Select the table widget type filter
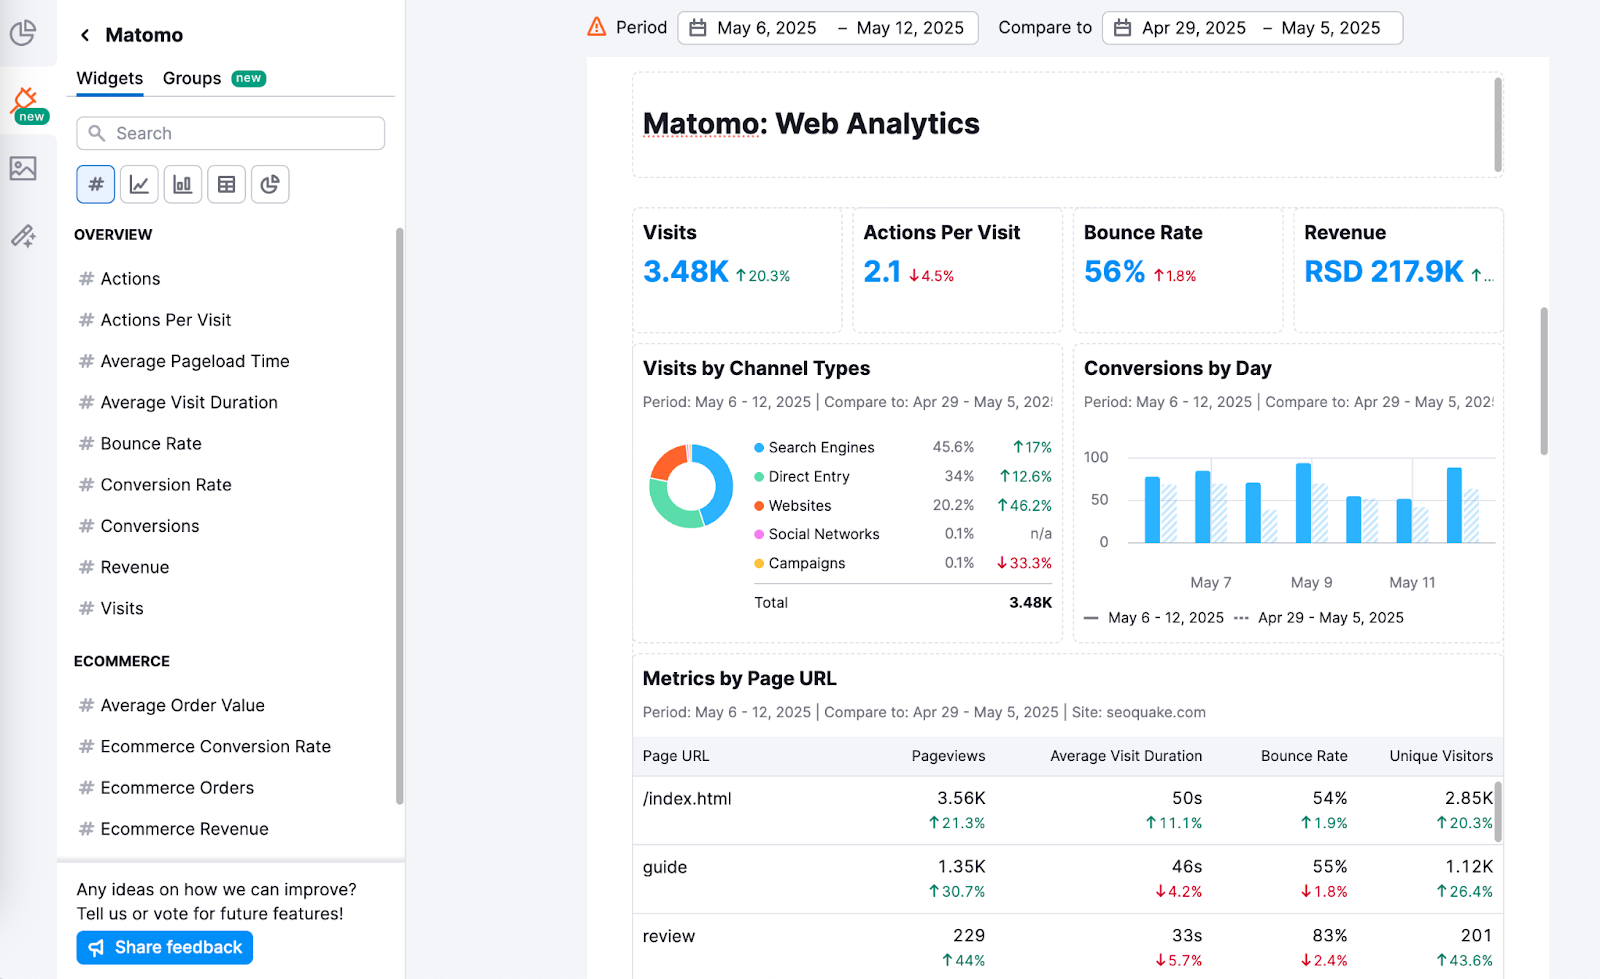Screen dimensions: 1600x979 click(x=226, y=184)
